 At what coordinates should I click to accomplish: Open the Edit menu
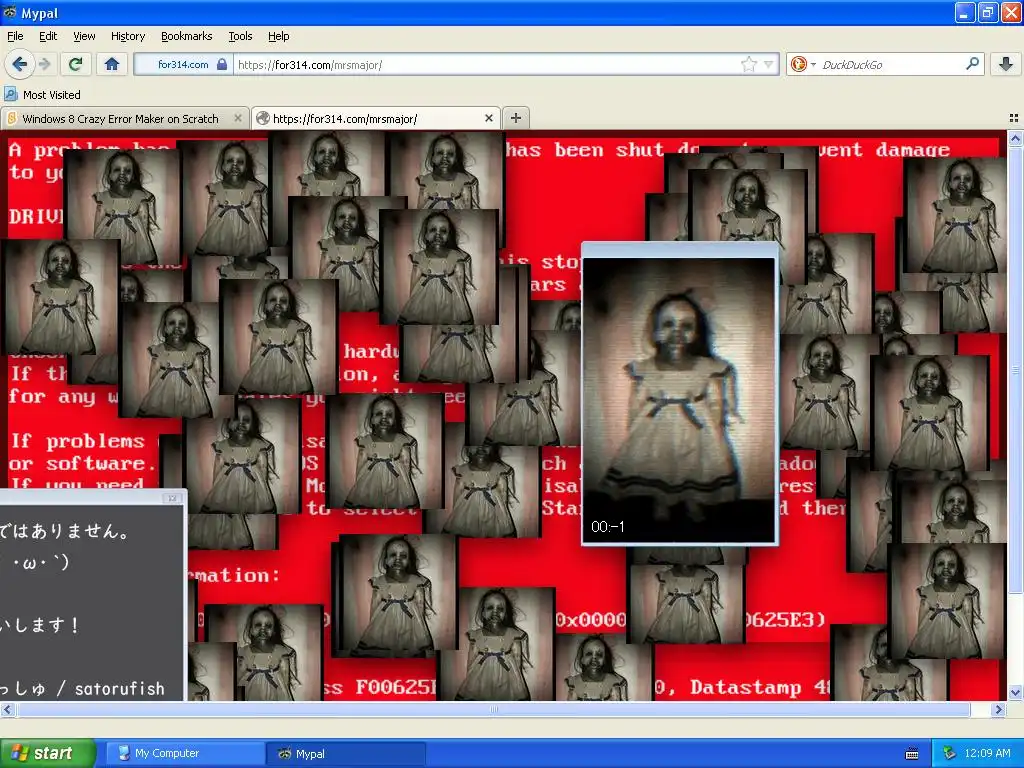48,36
